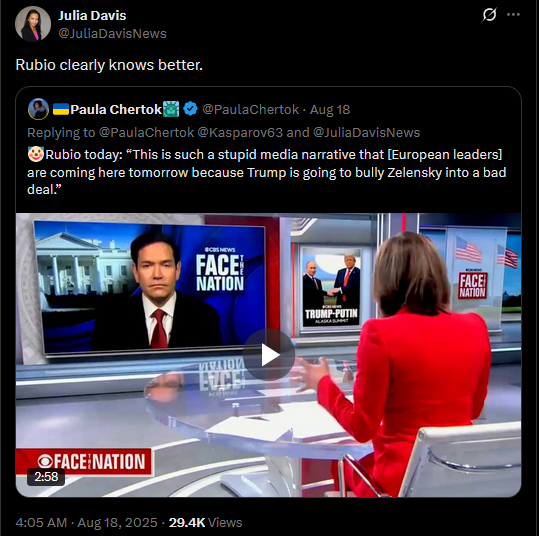This screenshot has width=539, height=536.
Task: Click Paula Chertok's small avatar
Action: pos(38,109)
